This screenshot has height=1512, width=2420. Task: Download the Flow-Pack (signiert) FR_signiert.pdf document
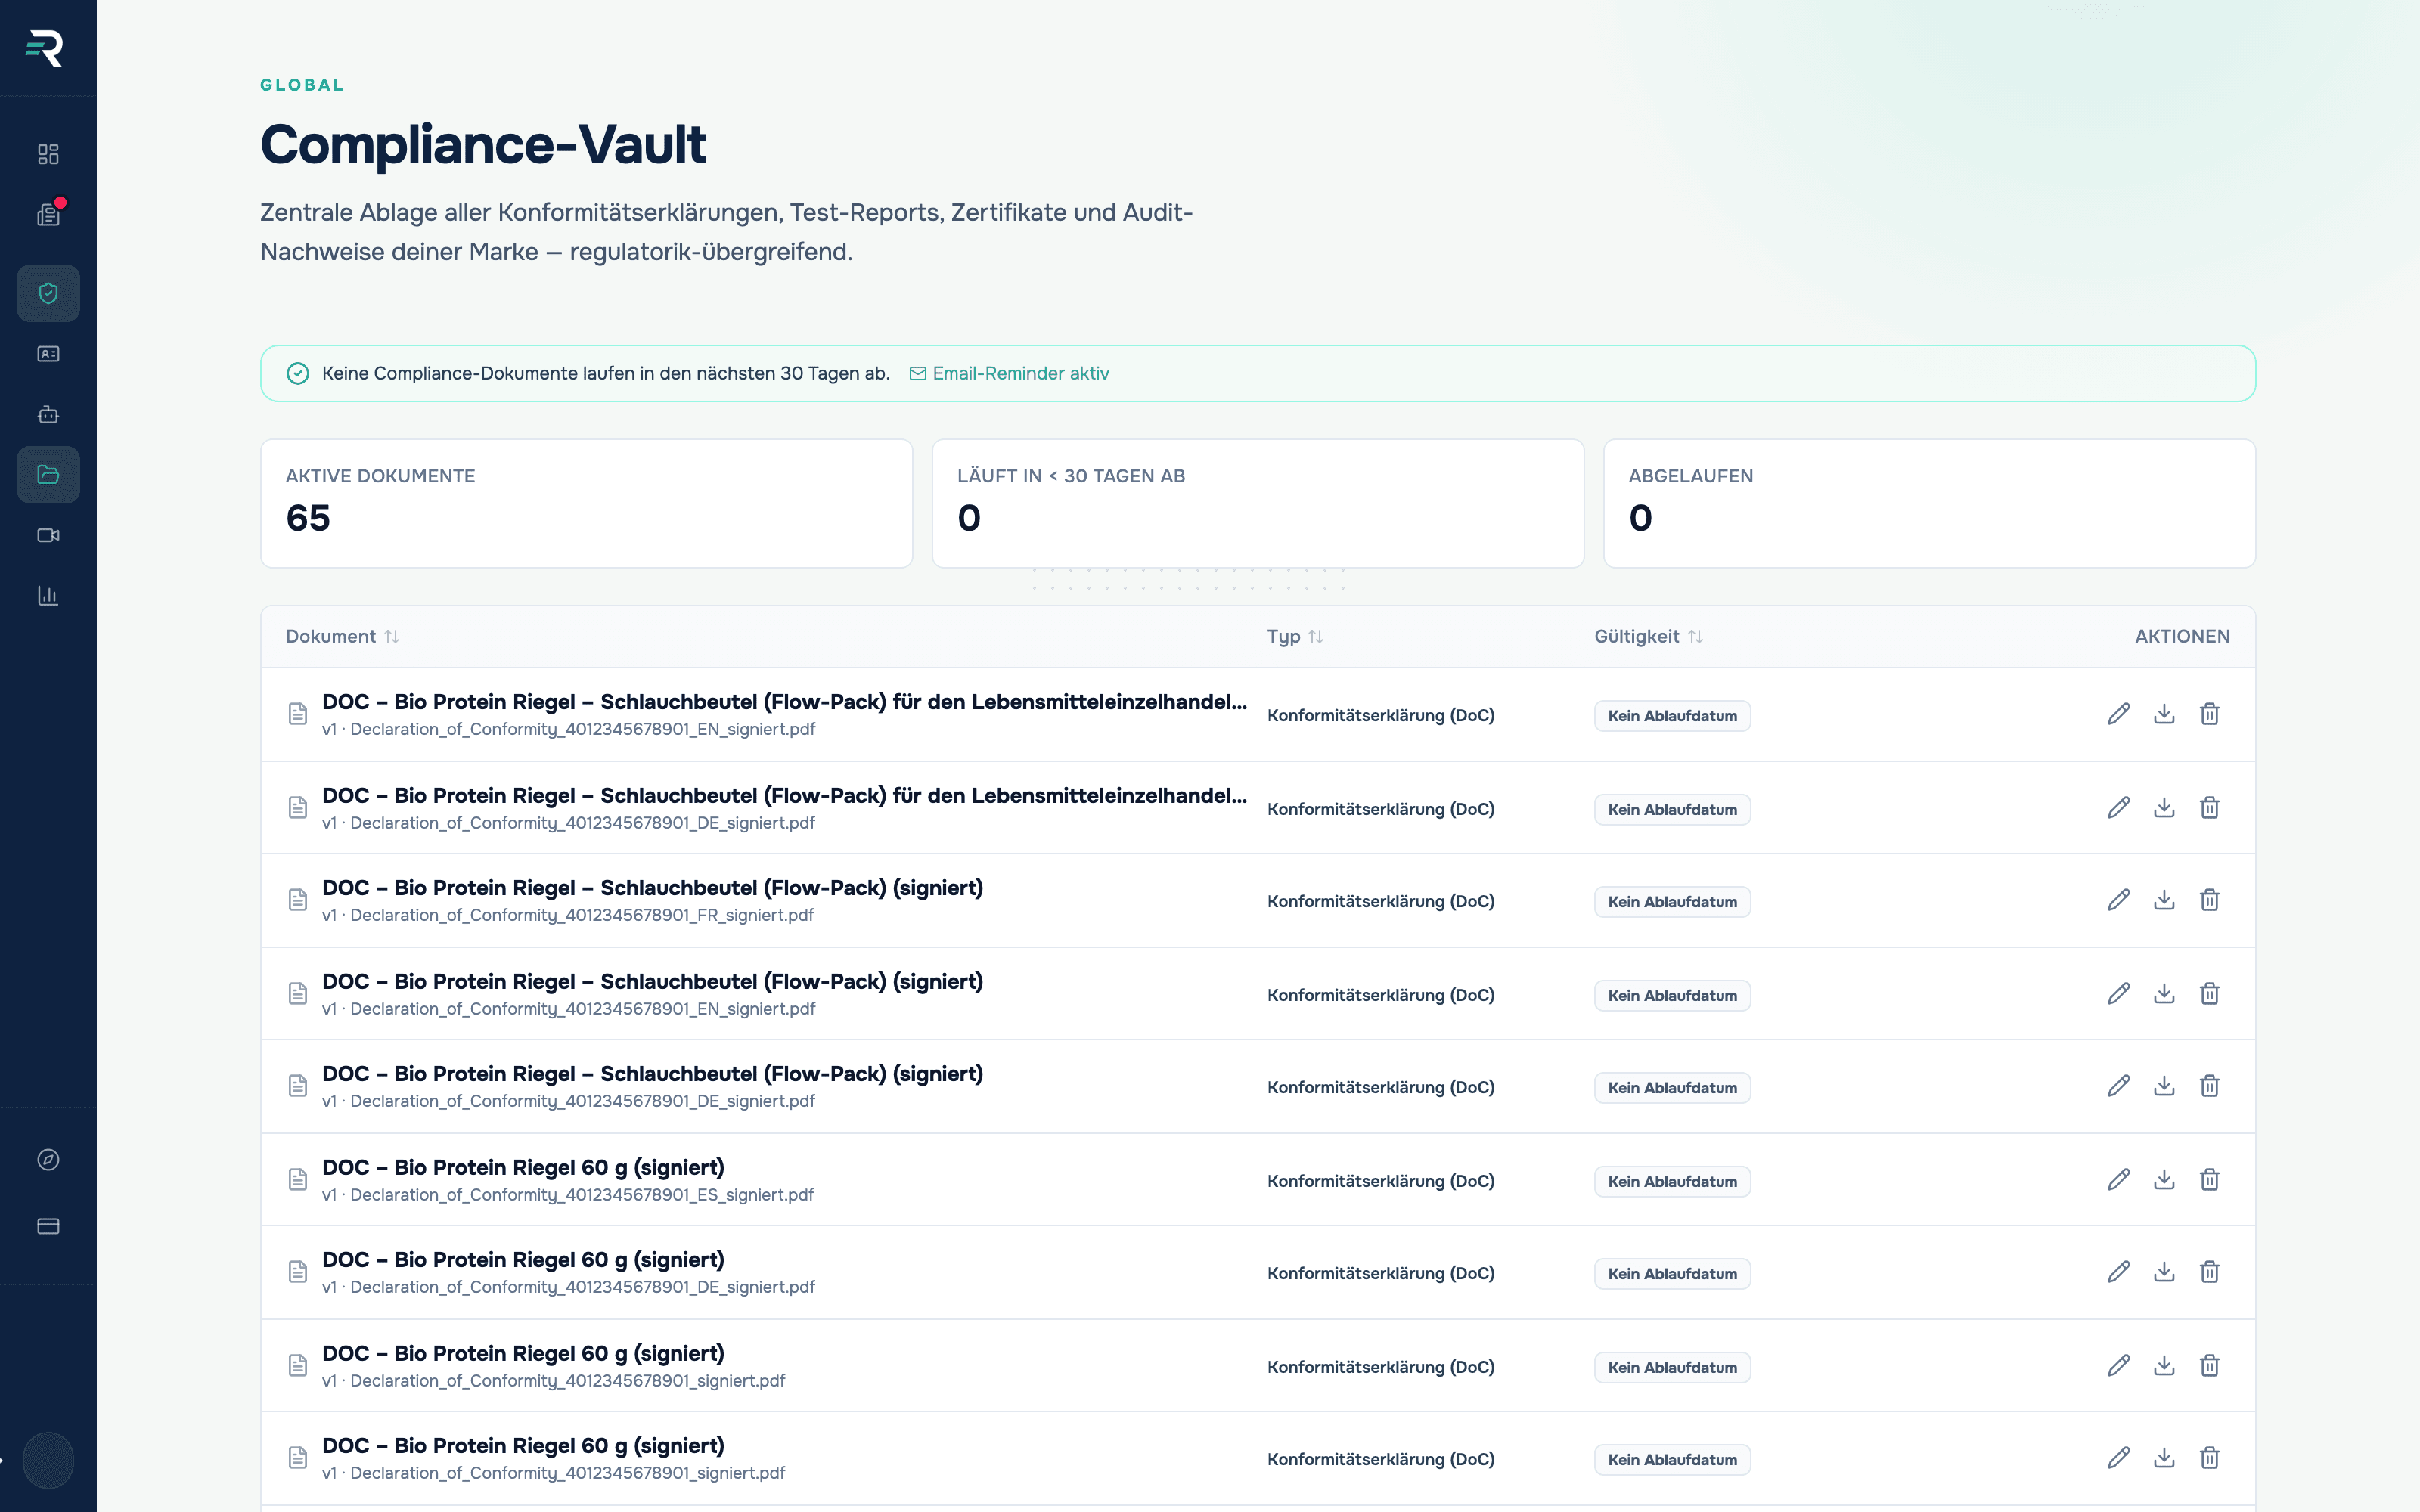(2164, 900)
